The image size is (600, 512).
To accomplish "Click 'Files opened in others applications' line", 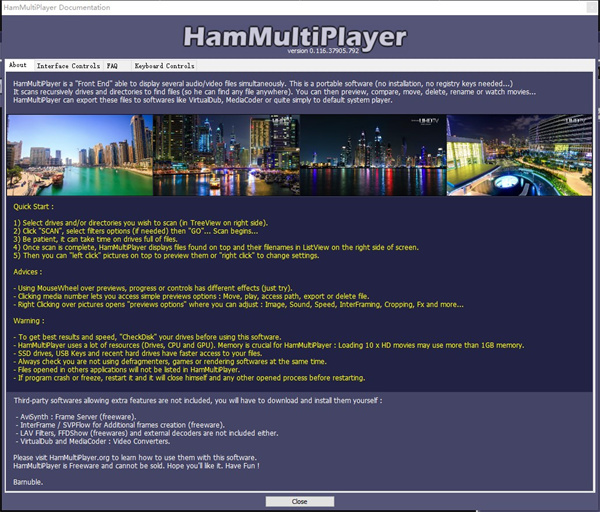I will click(x=126, y=370).
